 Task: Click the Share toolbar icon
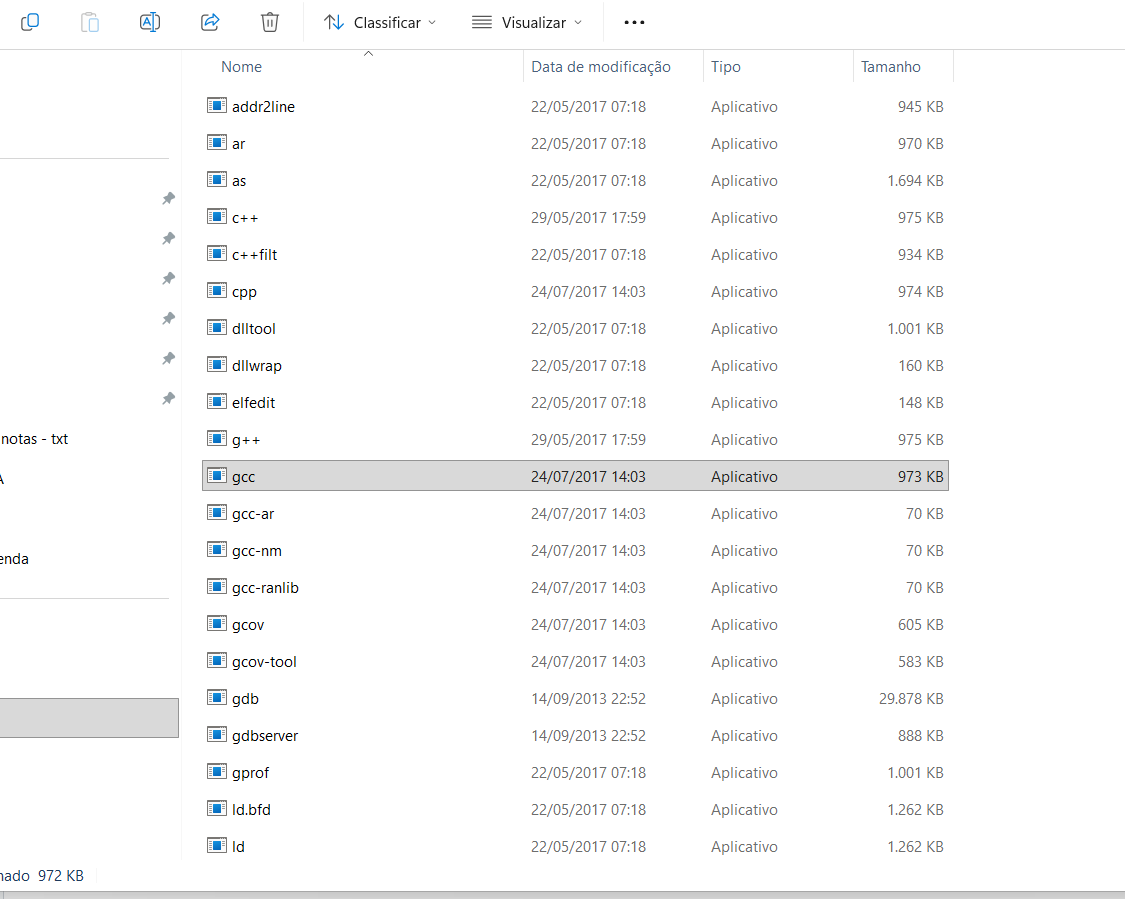click(210, 22)
